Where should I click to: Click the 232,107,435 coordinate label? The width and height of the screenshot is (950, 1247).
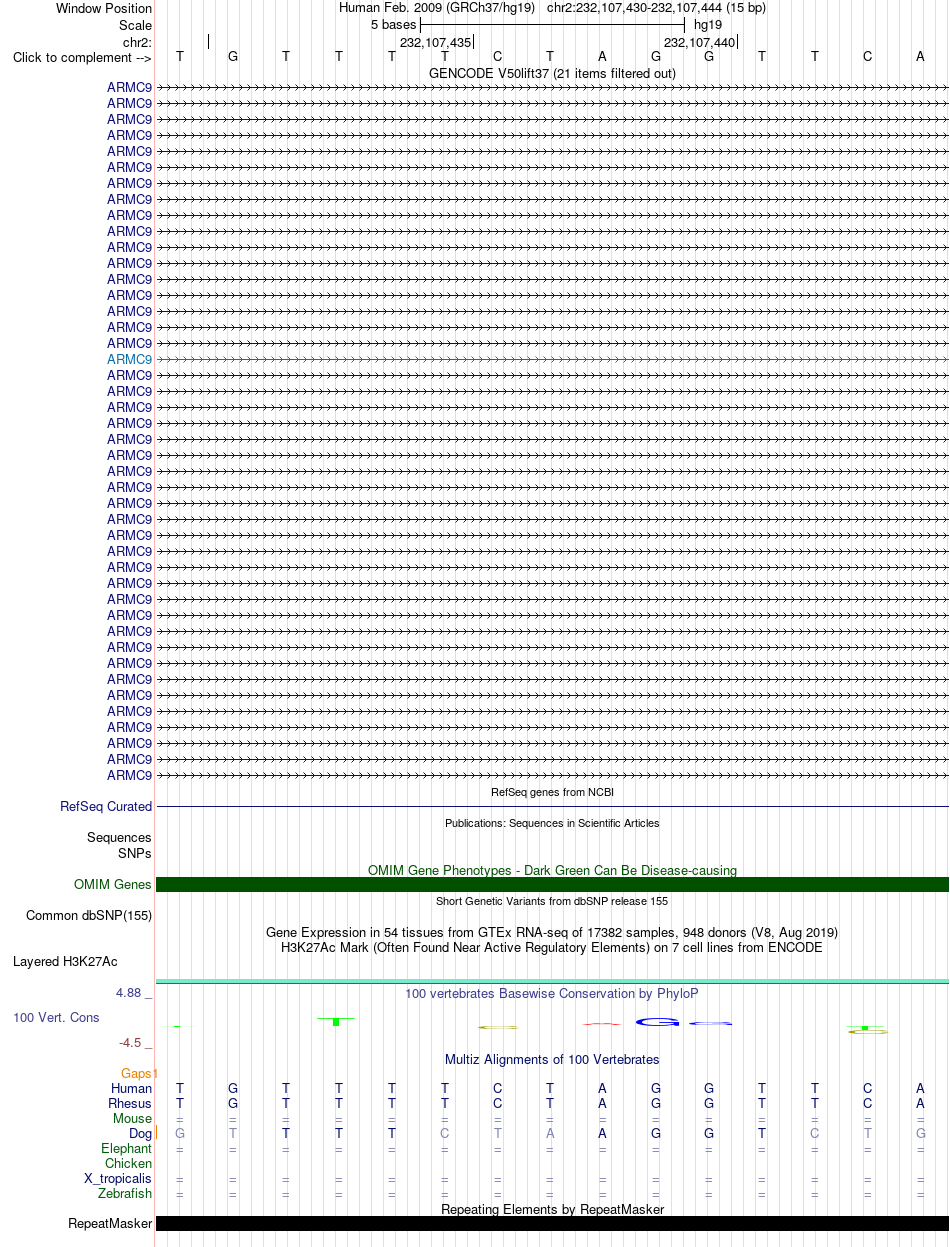point(435,43)
